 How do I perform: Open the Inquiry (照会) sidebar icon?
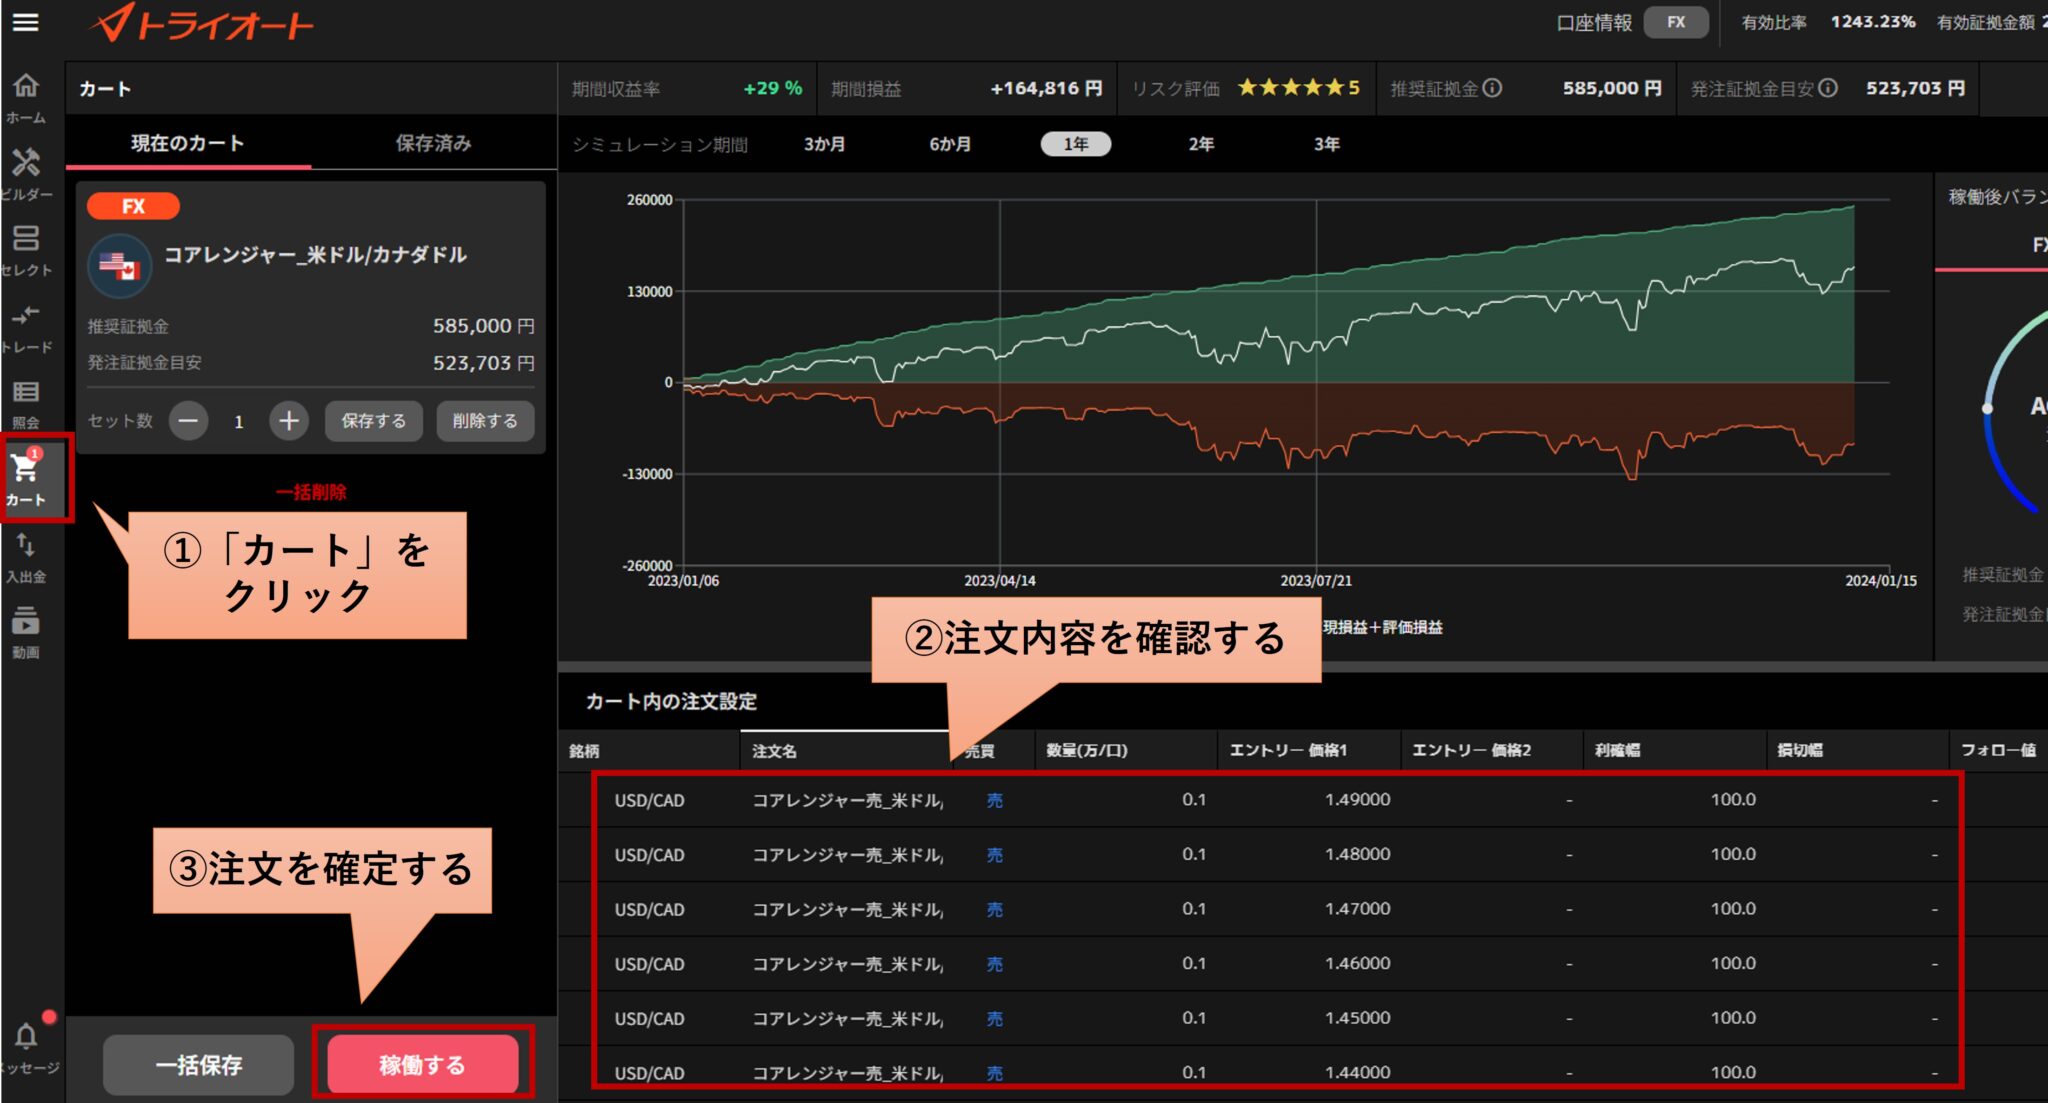point(26,404)
